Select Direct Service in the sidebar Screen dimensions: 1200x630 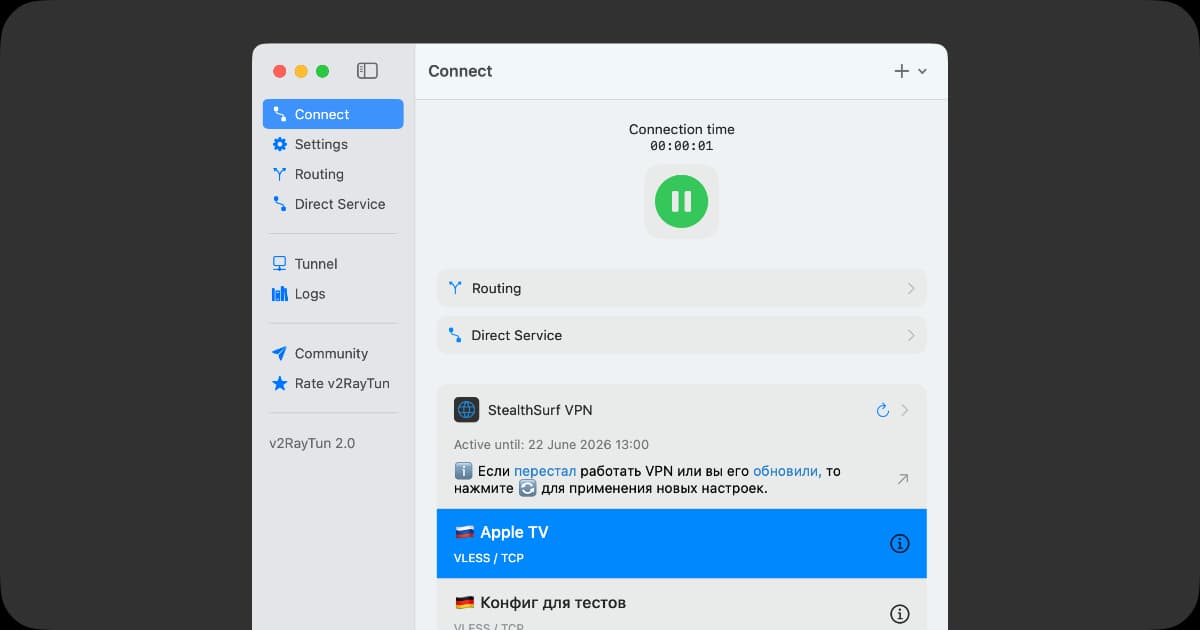(x=339, y=204)
